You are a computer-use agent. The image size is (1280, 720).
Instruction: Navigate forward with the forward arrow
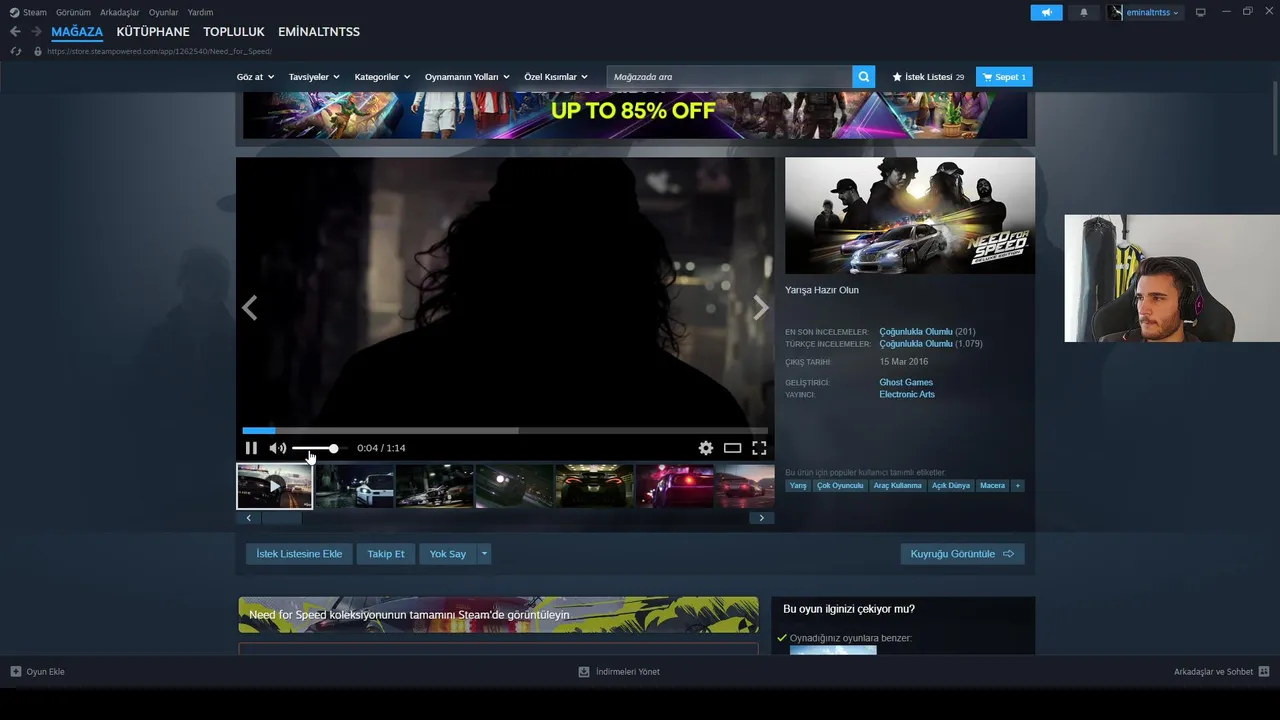[x=36, y=32]
